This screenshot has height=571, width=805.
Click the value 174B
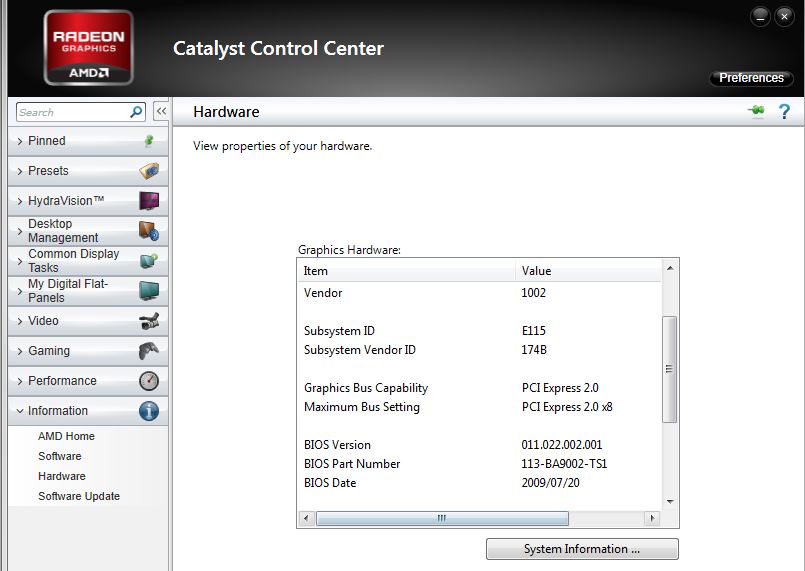tap(534, 350)
